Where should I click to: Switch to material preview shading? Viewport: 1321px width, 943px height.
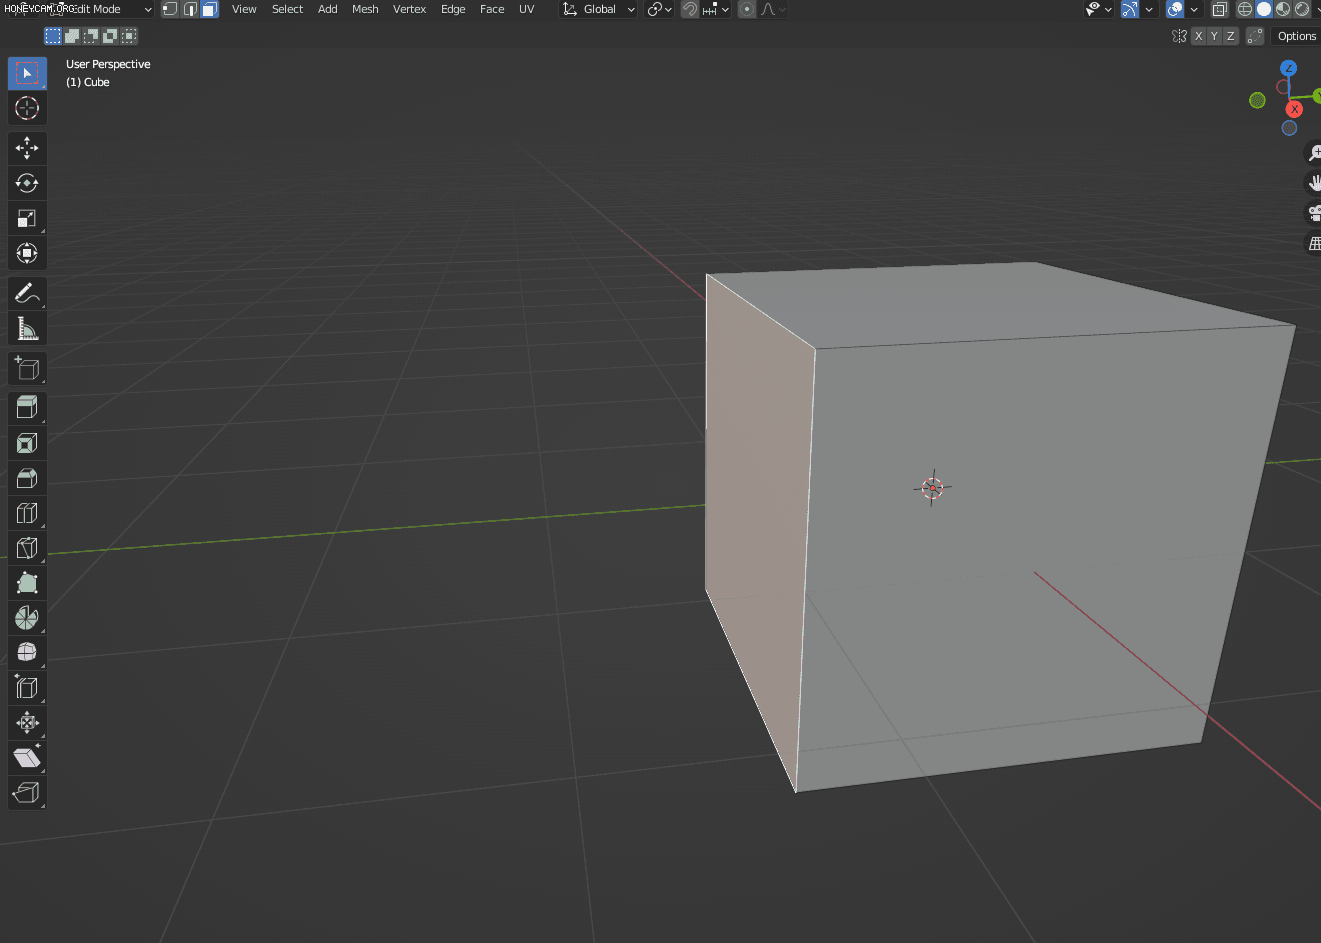(x=1283, y=9)
